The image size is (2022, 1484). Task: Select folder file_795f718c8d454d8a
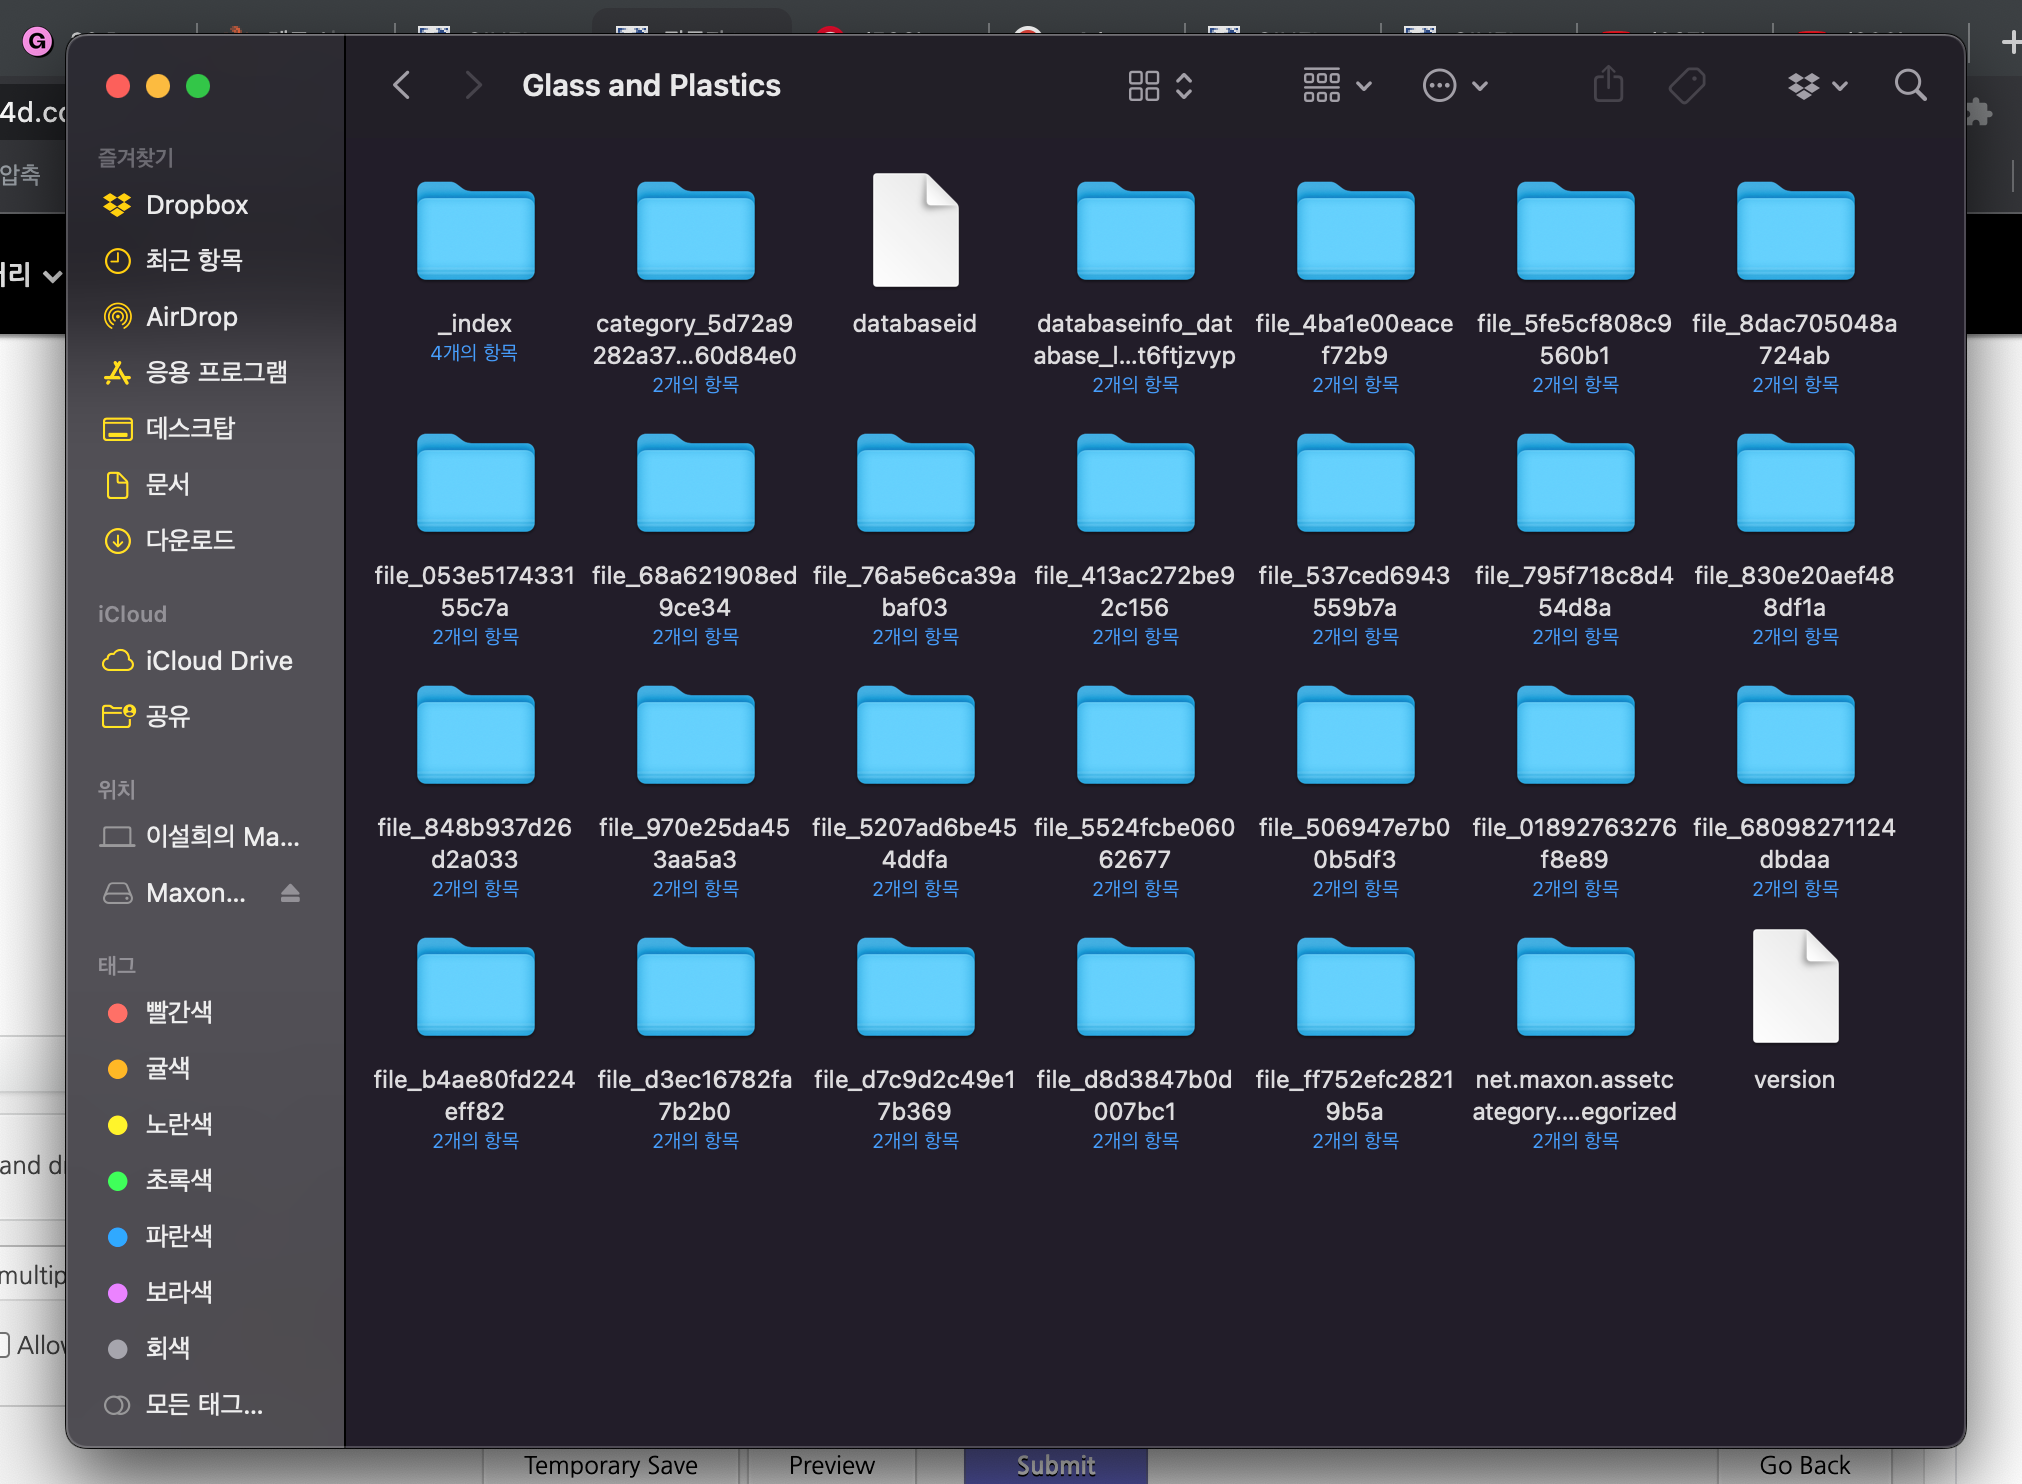pos(1575,484)
